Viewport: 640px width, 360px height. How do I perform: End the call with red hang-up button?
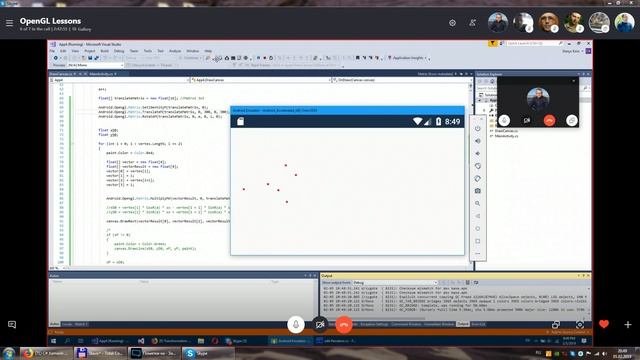click(344, 324)
